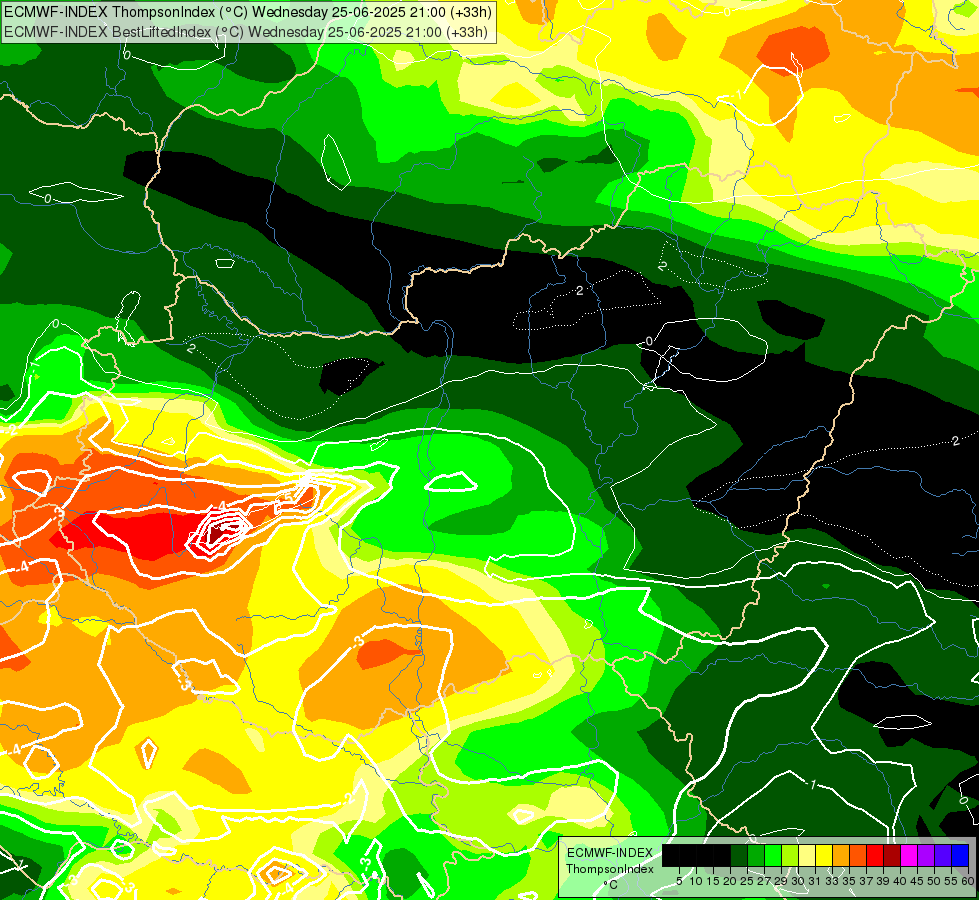Select the magenta 40–45 legend swatch
Image resolution: width=979 pixels, height=900 pixels.
(x=908, y=855)
